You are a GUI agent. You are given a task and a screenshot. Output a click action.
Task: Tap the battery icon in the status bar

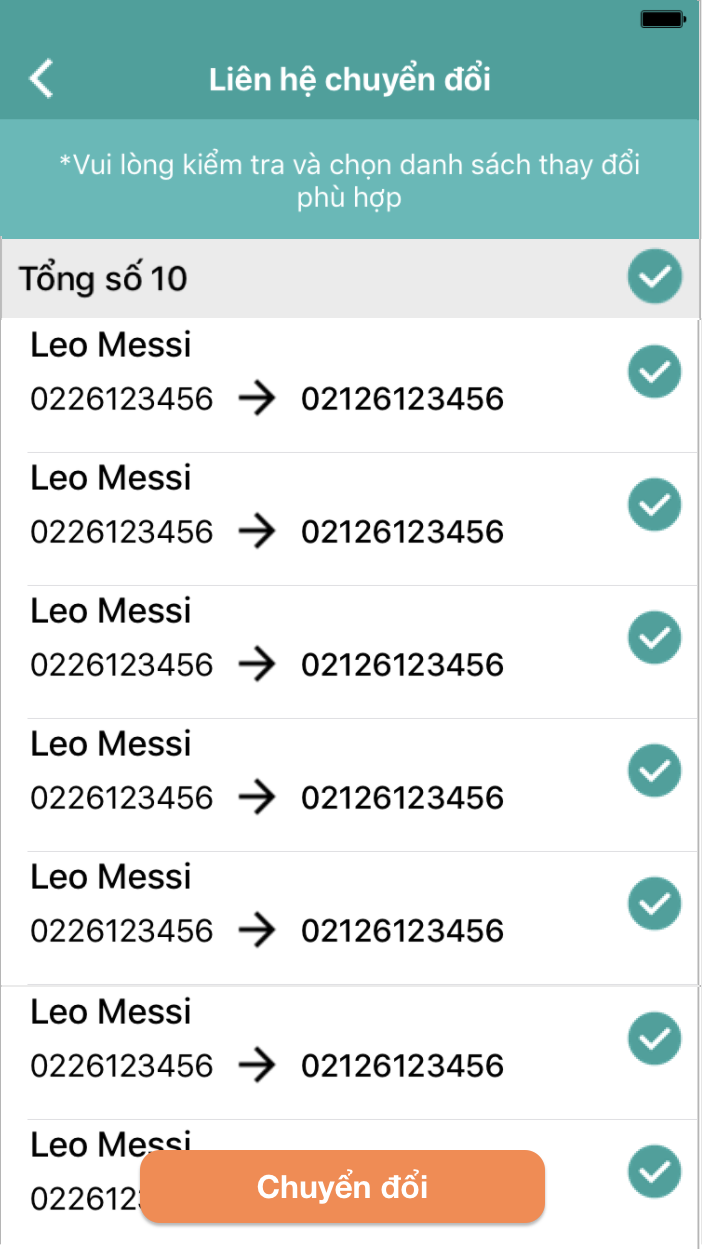[663, 18]
